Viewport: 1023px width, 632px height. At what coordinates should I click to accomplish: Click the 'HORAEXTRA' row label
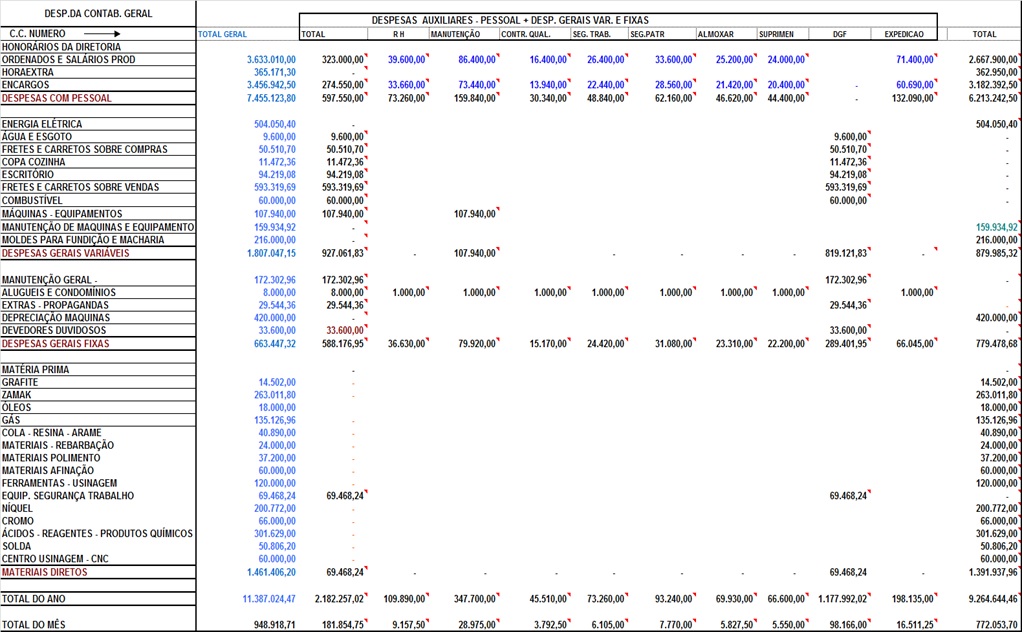(28, 72)
